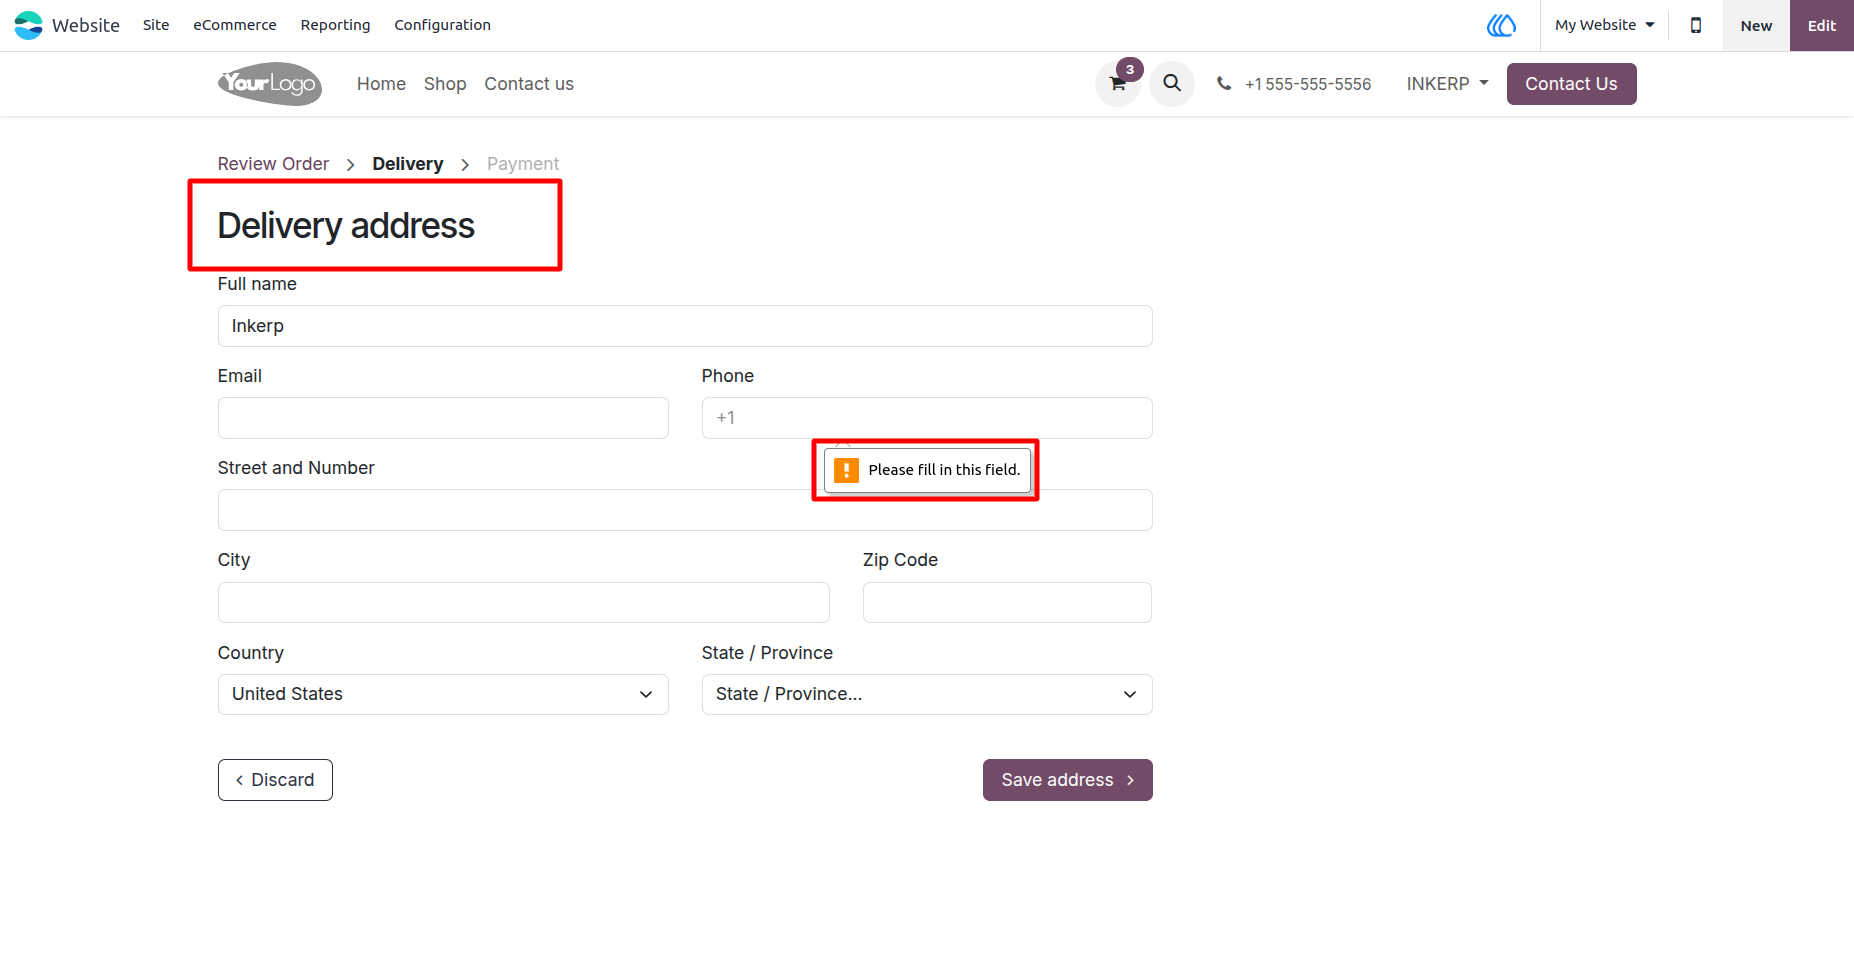Go to the Home page link

(381, 84)
